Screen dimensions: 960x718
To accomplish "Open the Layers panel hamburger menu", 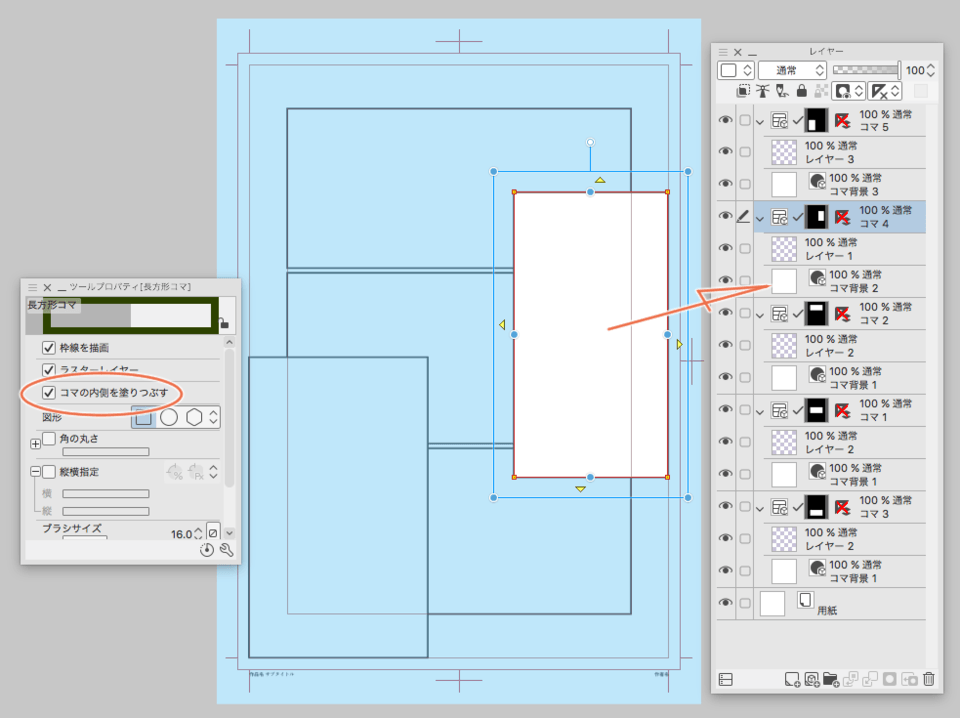I will pyautogui.click(x=723, y=50).
